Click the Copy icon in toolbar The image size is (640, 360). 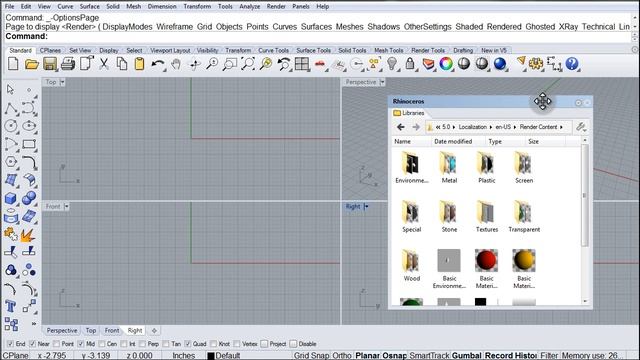coord(122,64)
